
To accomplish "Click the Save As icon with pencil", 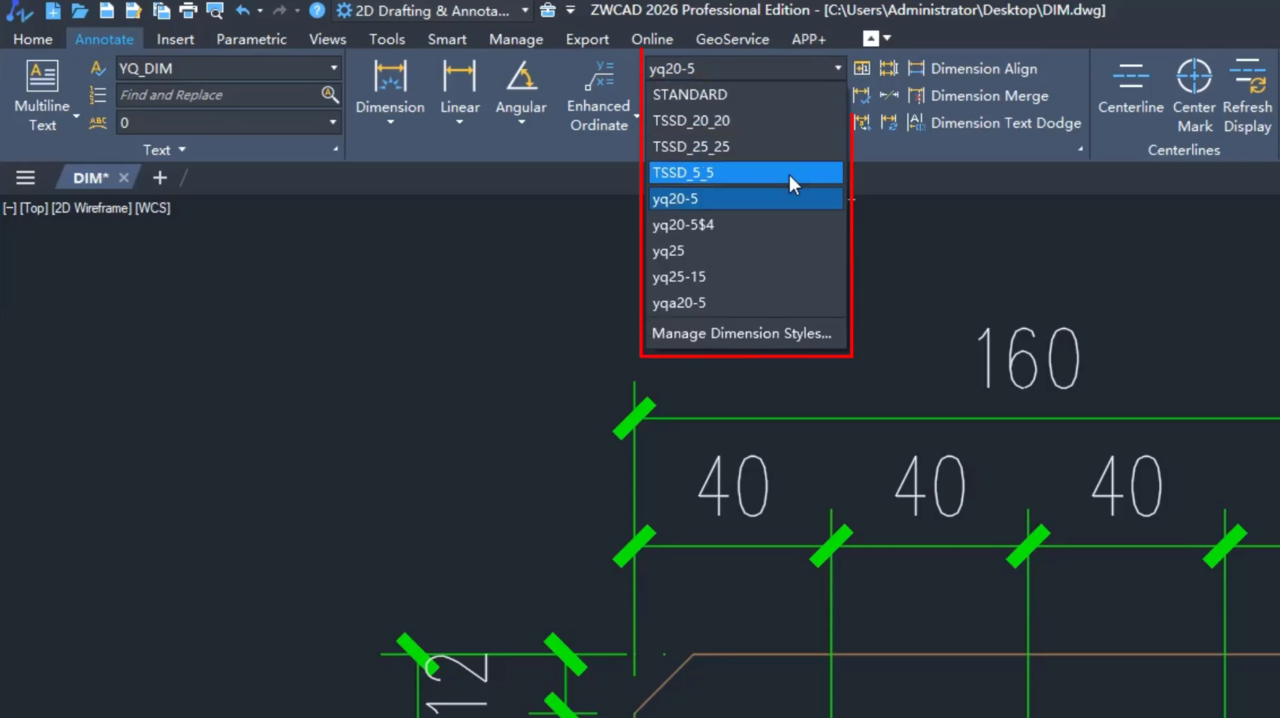I will [x=133, y=11].
